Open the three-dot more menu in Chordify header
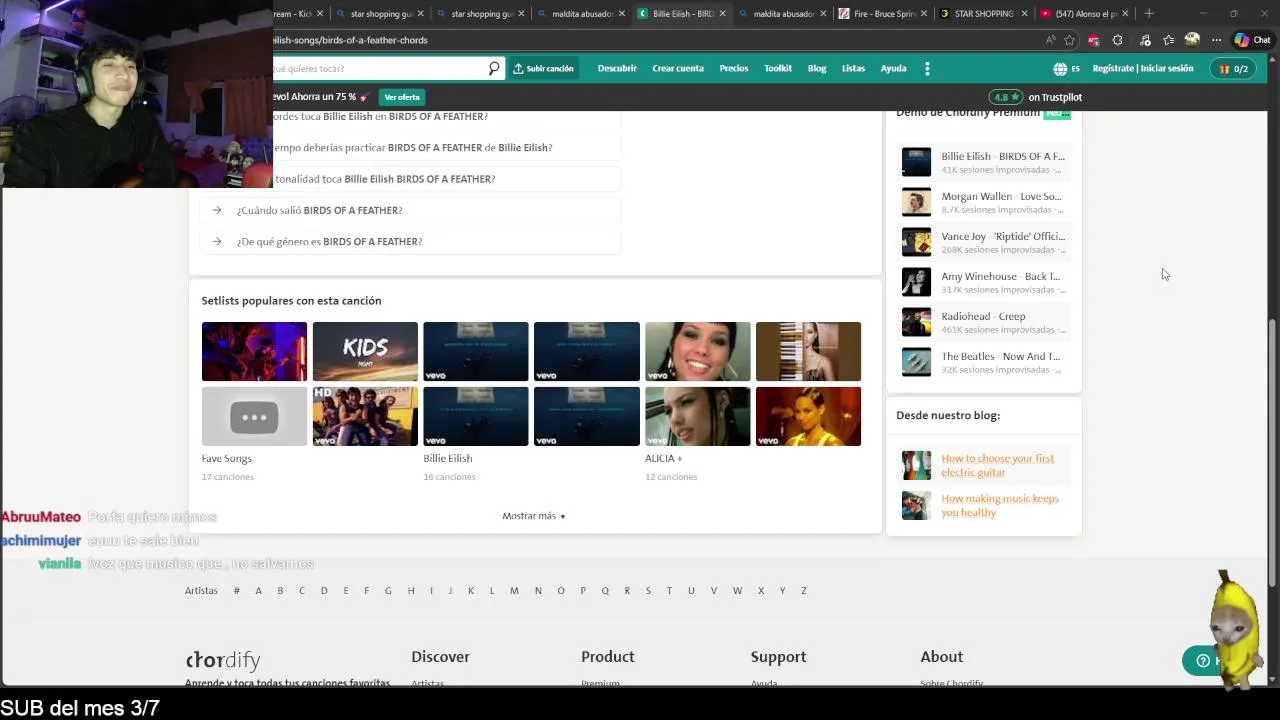The width and height of the screenshot is (1280, 720). [x=927, y=69]
